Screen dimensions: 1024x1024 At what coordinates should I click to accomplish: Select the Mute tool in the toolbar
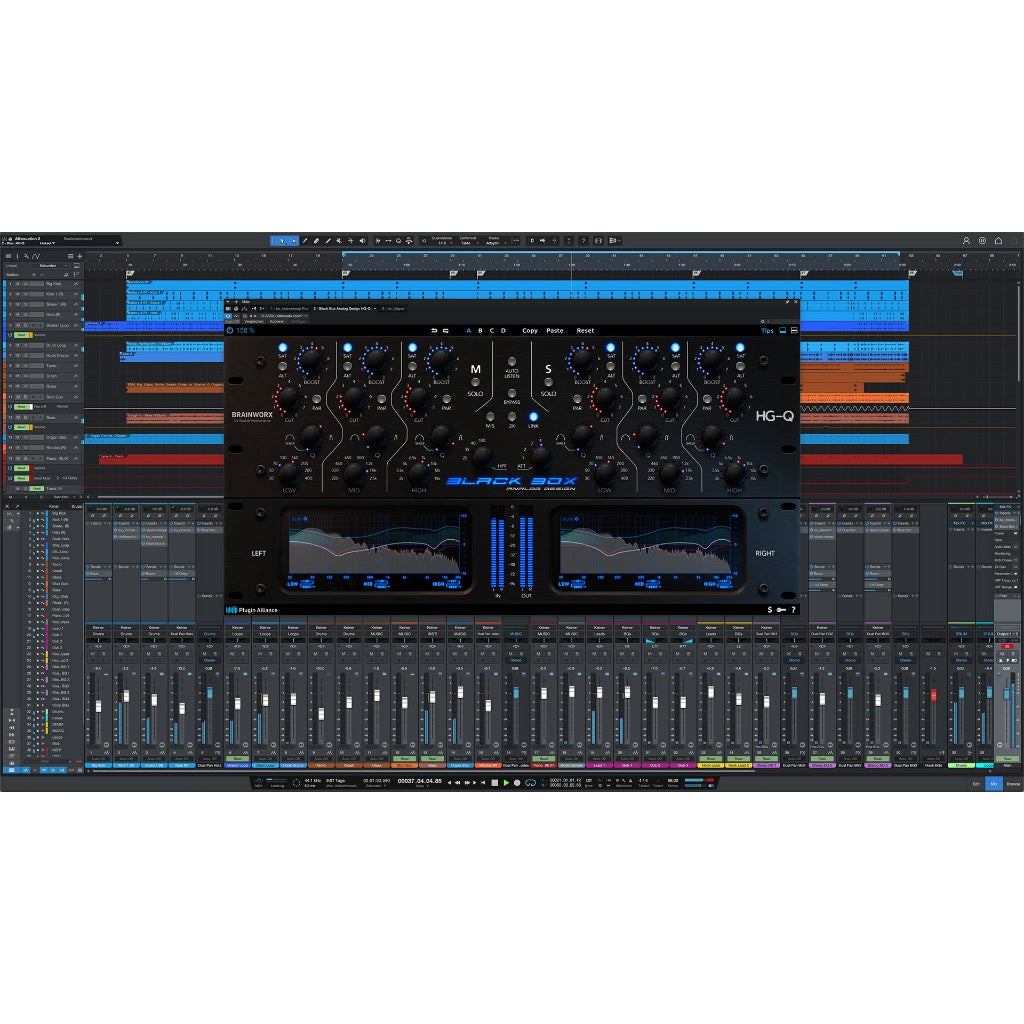(x=339, y=240)
